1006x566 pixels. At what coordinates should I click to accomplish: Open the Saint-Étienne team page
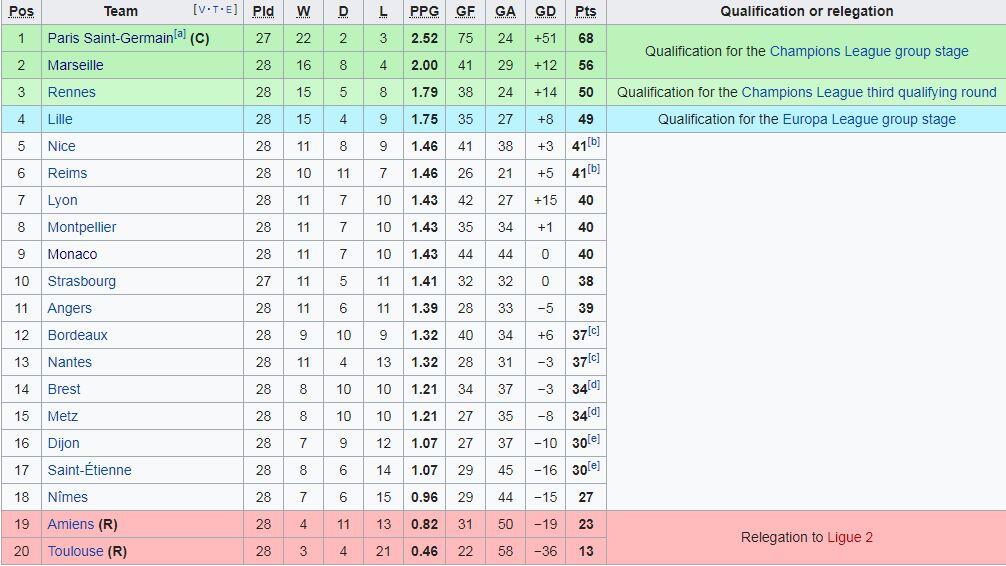89,470
